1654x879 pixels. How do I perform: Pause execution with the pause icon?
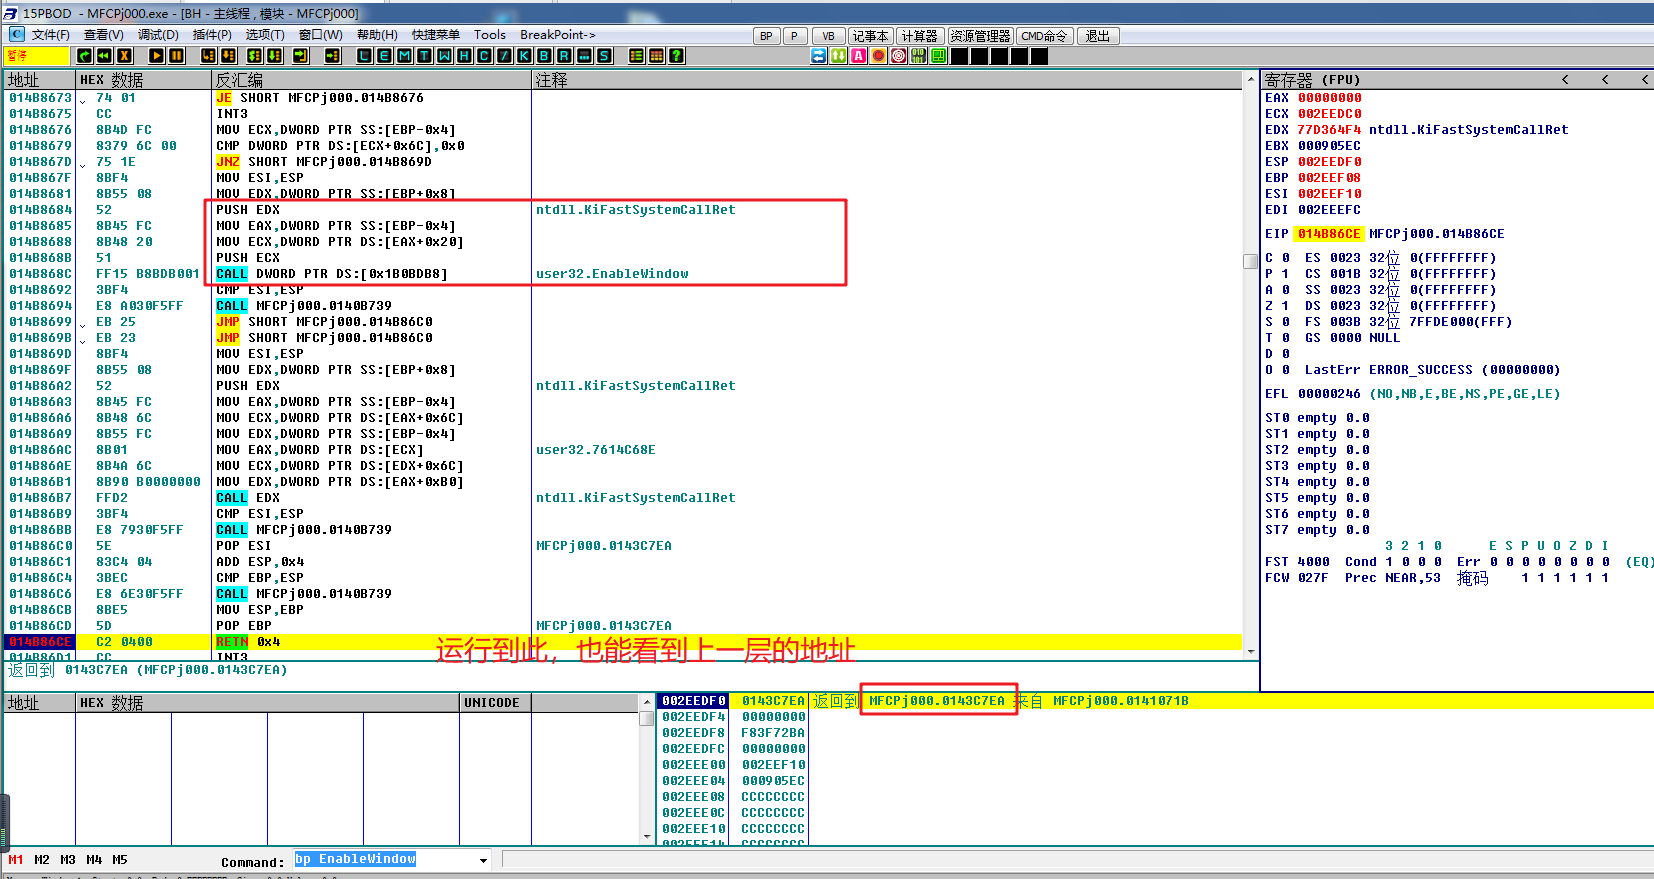click(177, 56)
